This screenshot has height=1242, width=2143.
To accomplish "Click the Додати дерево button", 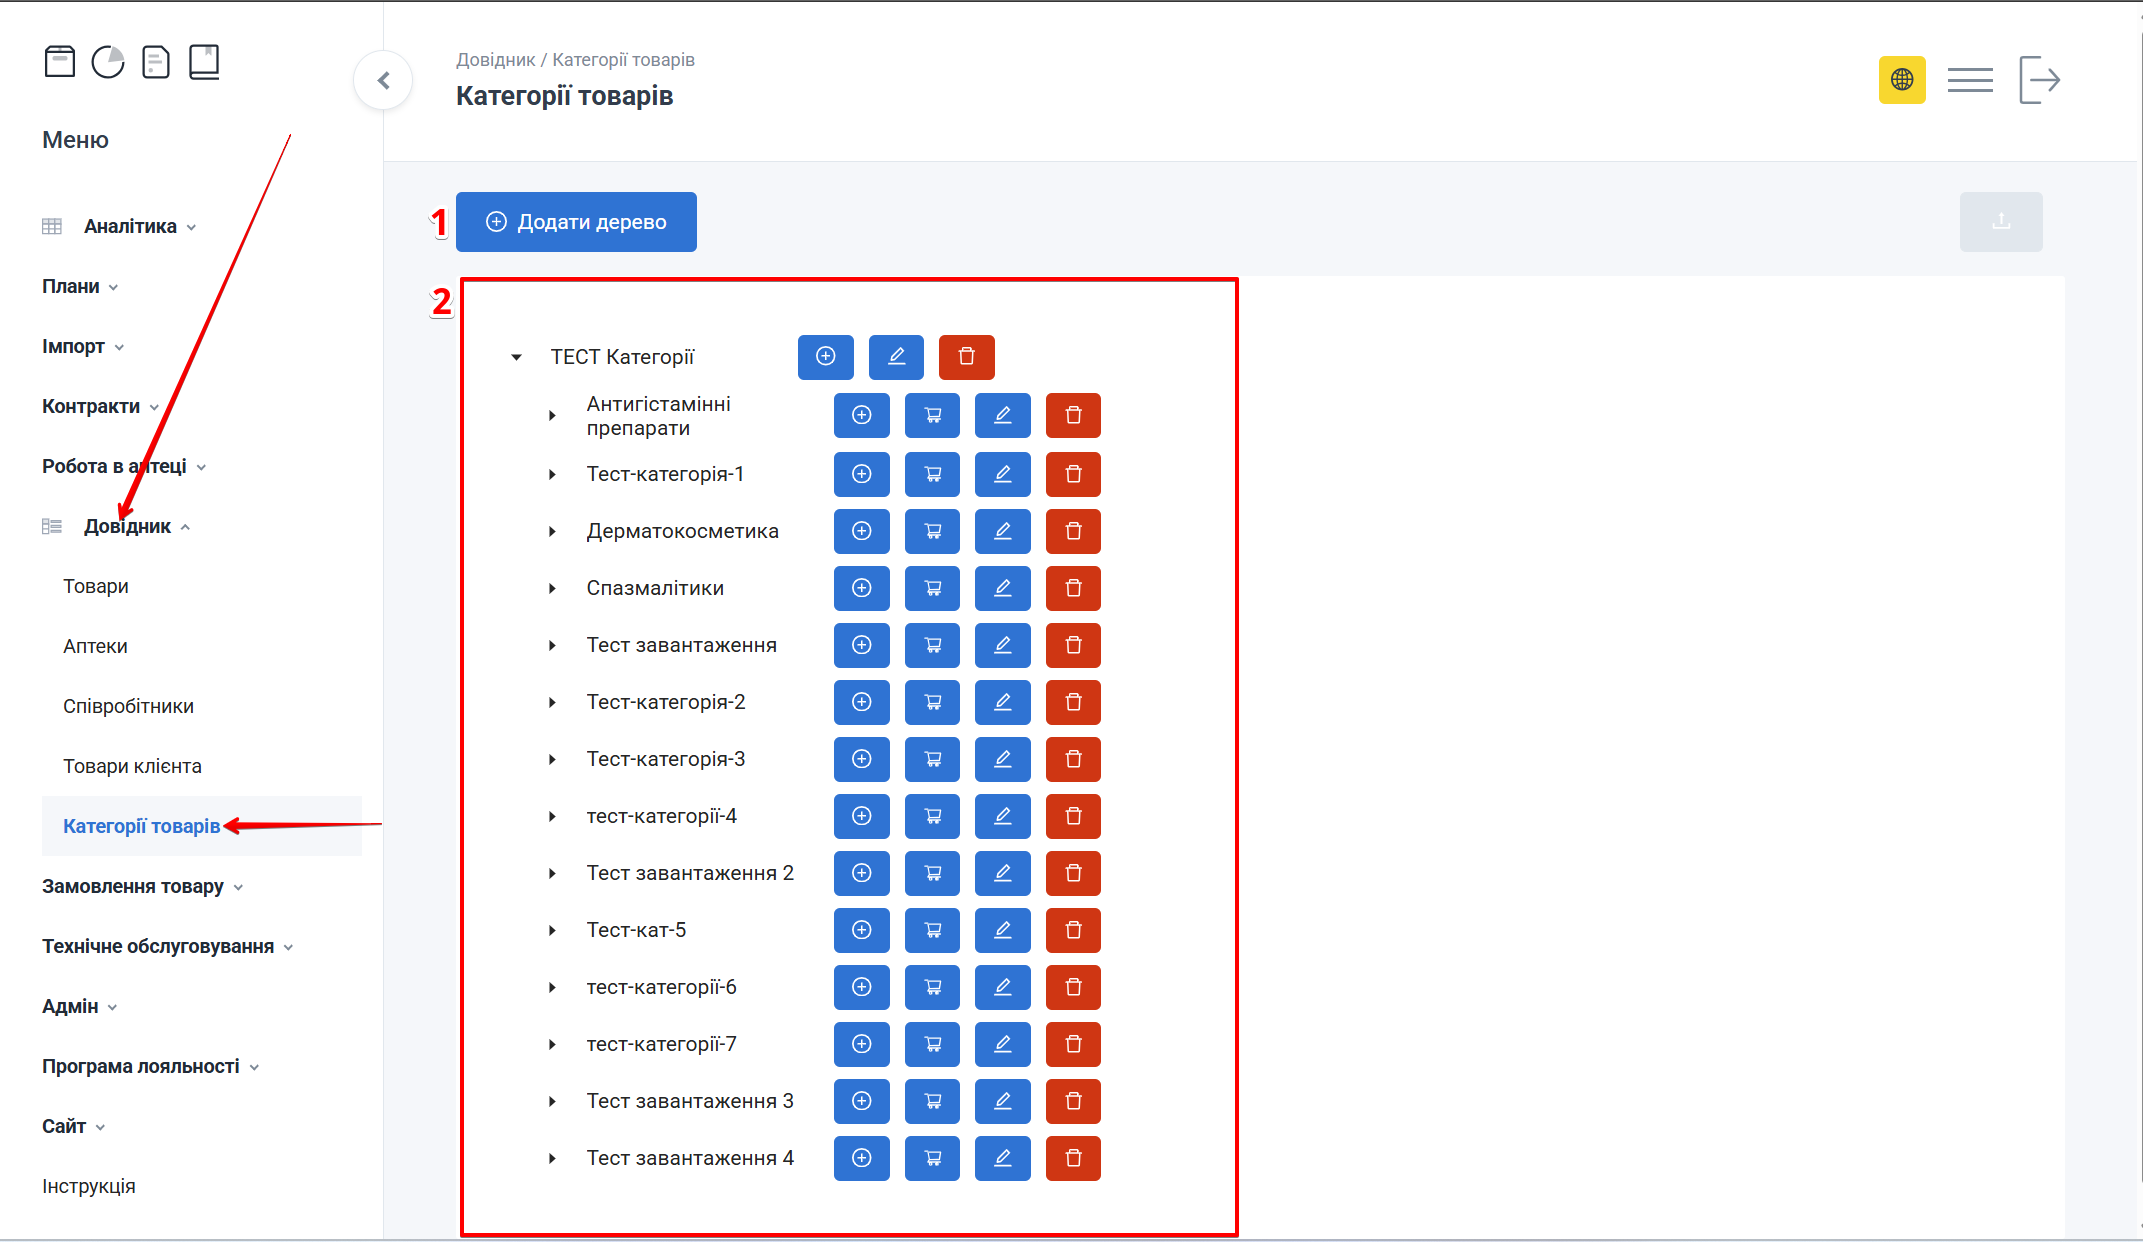I will tap(576, 222).
